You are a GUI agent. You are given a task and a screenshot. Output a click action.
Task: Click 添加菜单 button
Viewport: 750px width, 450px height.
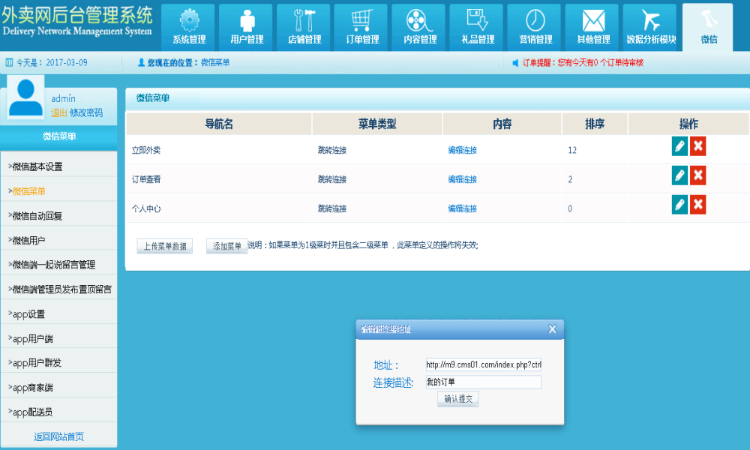coord(227,246)
